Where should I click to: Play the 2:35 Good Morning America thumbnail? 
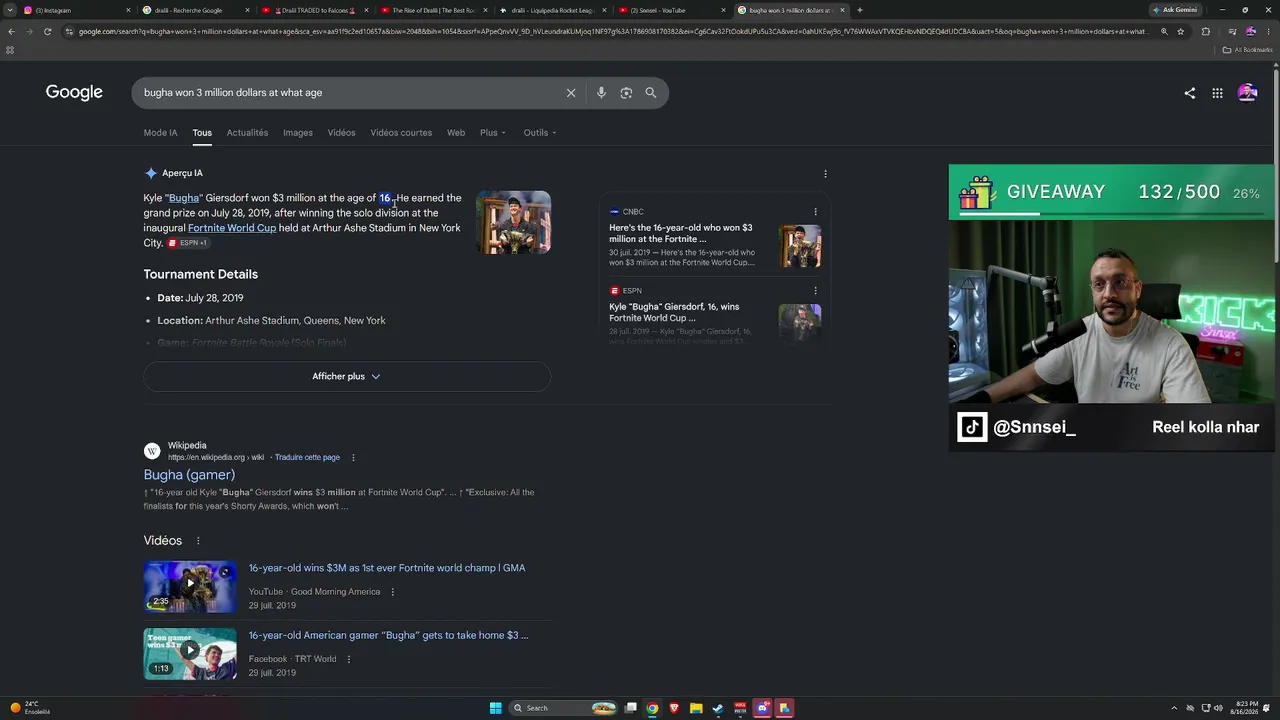pyautogui.click(x=190, y=587)
